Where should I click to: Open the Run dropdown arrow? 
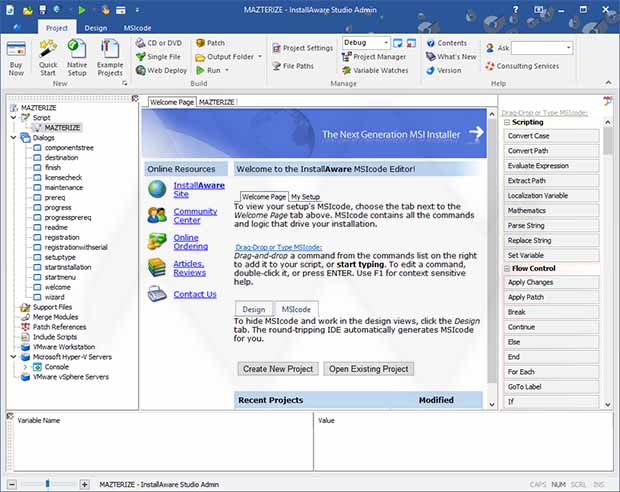(227, 70)
